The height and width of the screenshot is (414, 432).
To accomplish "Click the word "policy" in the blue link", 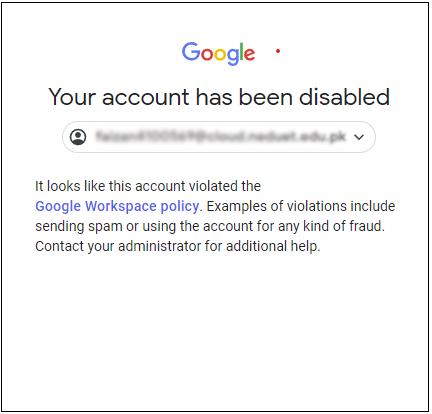I will click(180, 207).
